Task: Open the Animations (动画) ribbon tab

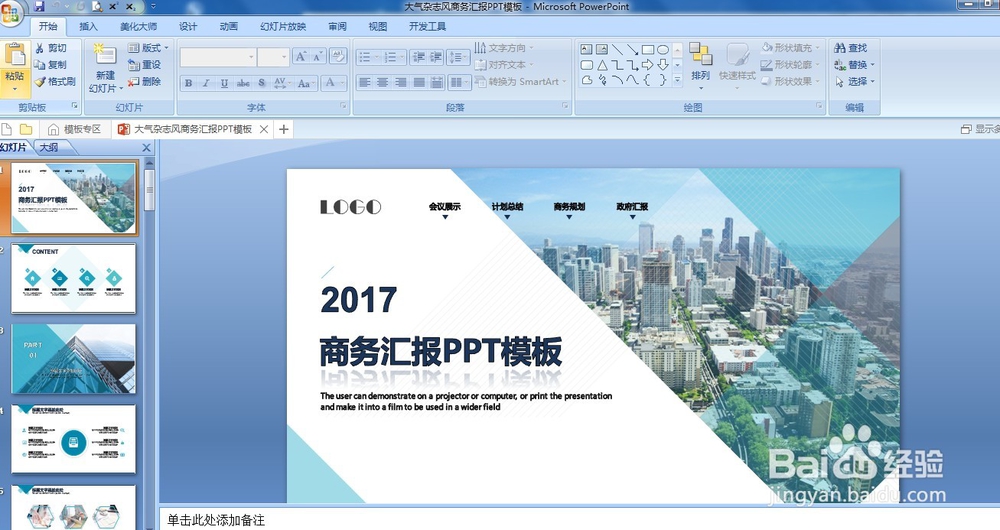Action: click(x=228, y=26)
